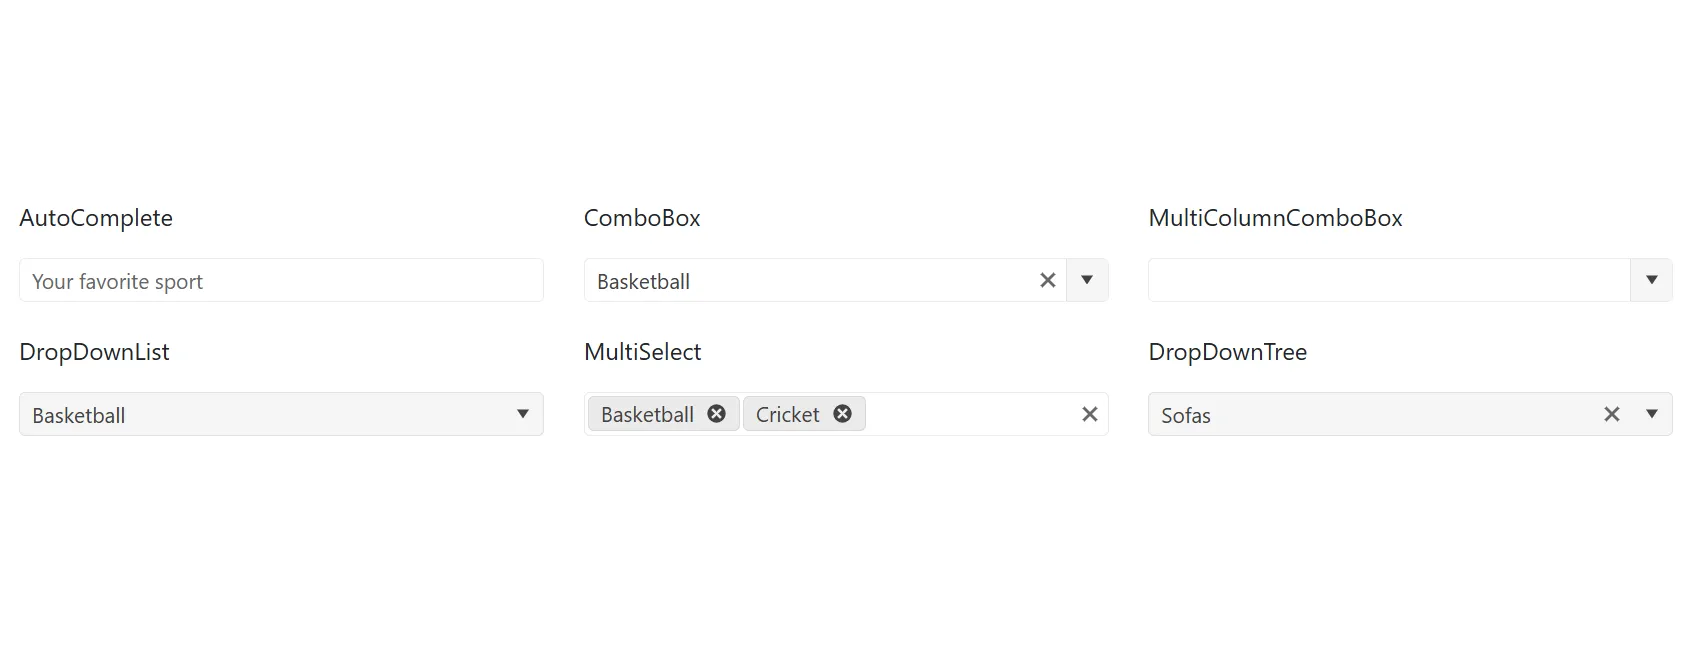Clear all MultiSelect selections
The height and width of the screenshot is (656, 1700).
1089,414
